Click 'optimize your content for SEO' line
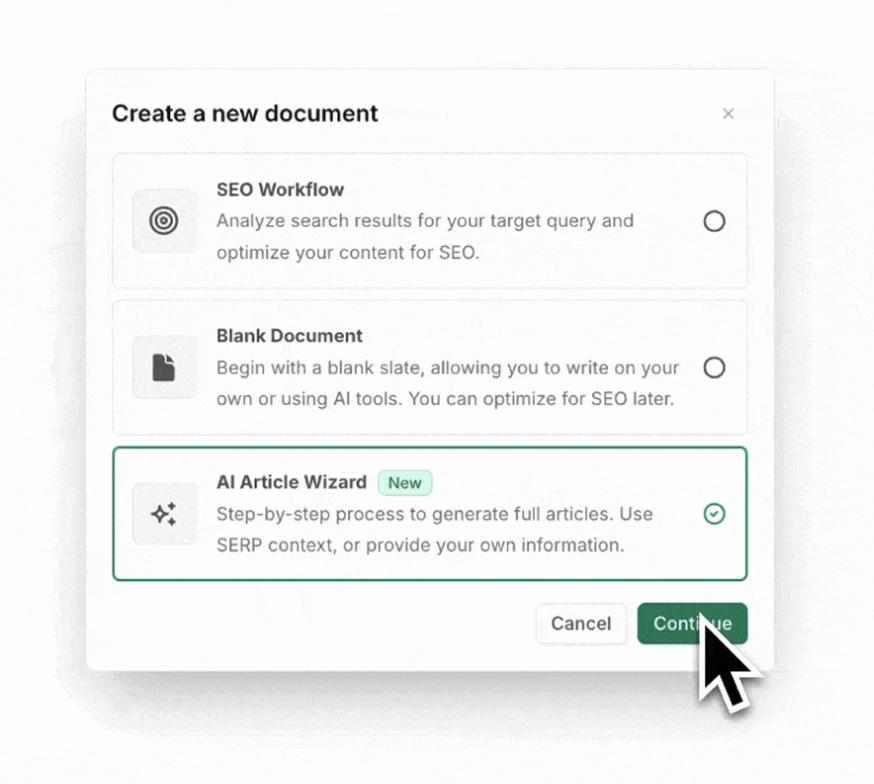Screen dimensions: 874x784 (348, 252)
